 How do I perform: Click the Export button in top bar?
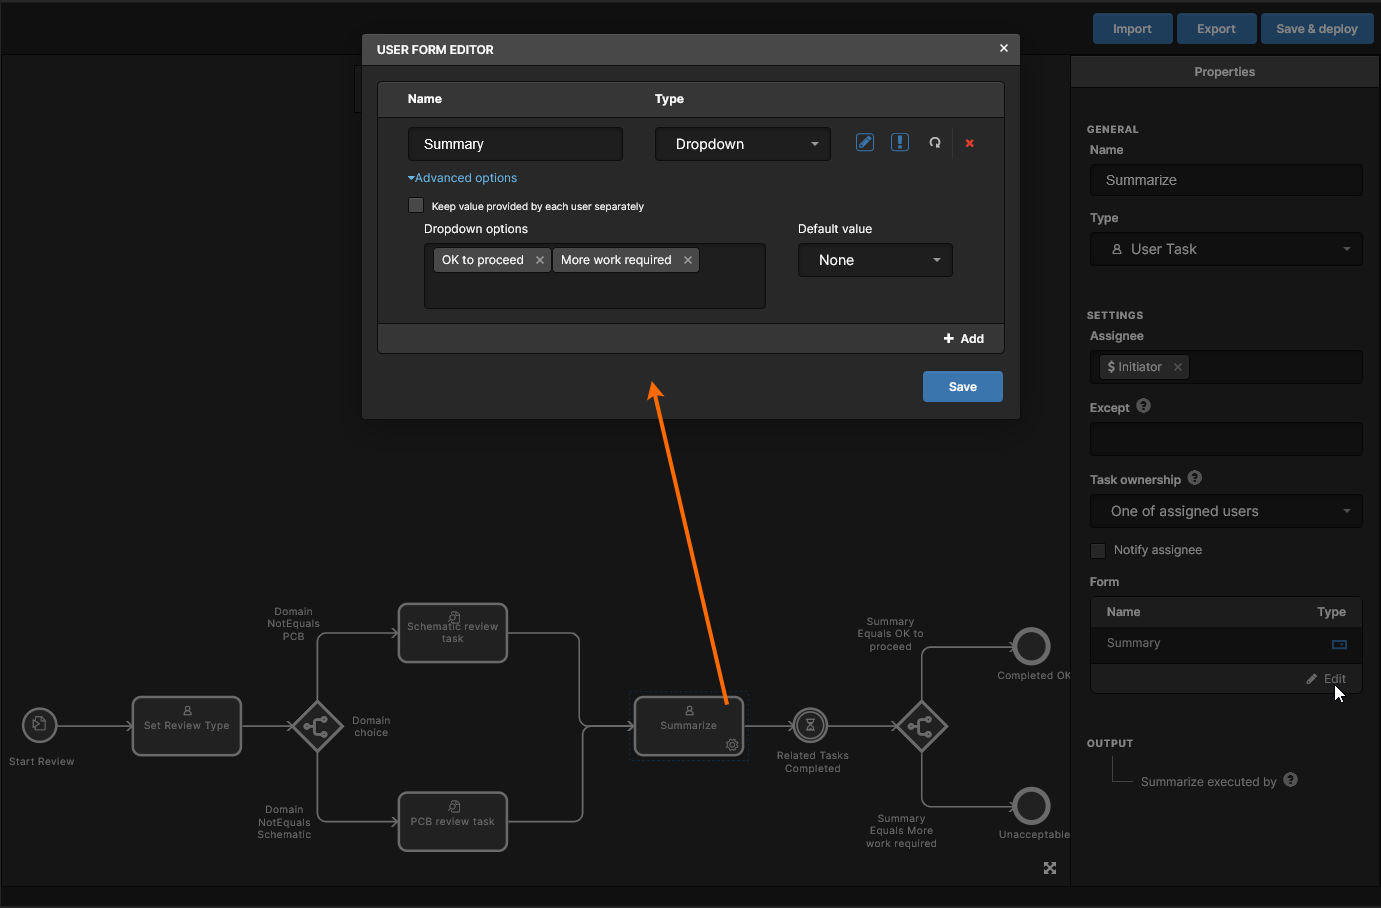1216,29
